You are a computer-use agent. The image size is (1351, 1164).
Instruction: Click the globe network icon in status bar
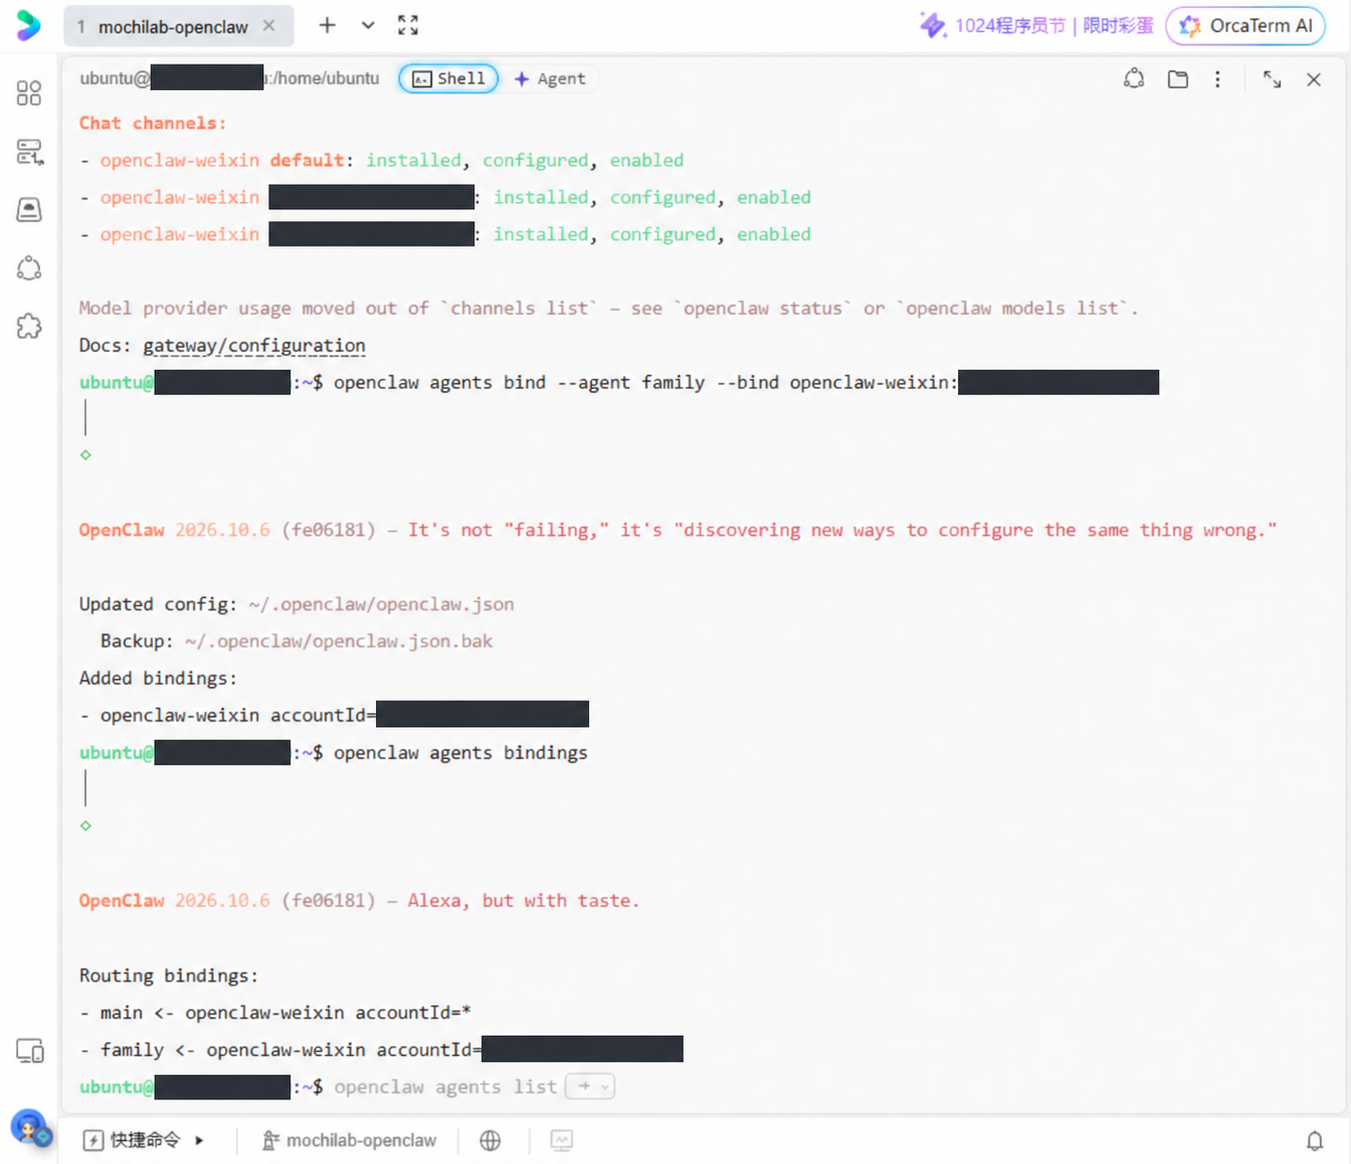(x=490, y=1140)
